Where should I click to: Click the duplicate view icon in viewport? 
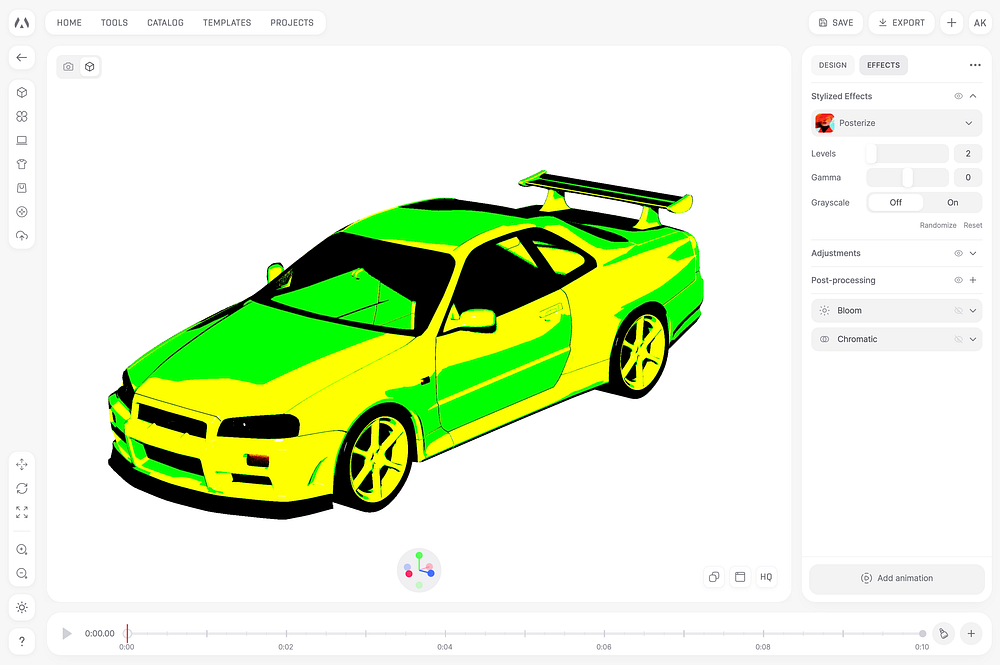tap(714, 577)
